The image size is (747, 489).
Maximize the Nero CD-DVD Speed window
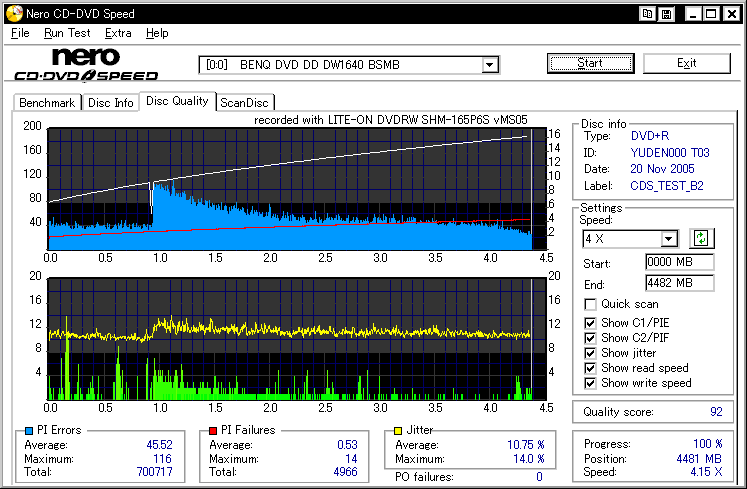tap(710, 14)
